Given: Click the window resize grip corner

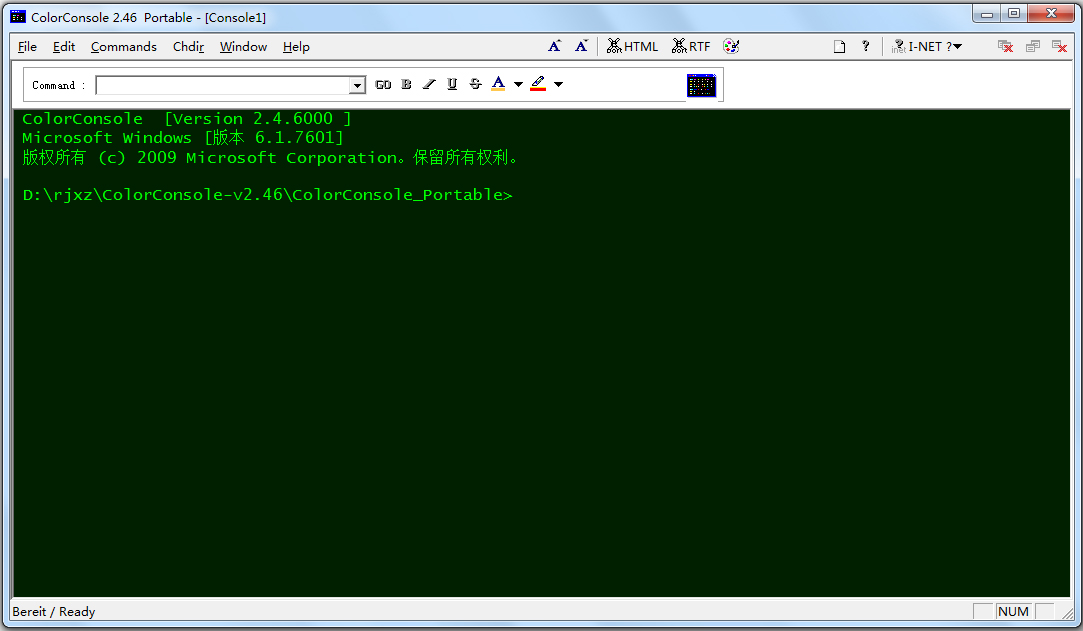Looking at the screenshot, I should tap(1068, 612).
